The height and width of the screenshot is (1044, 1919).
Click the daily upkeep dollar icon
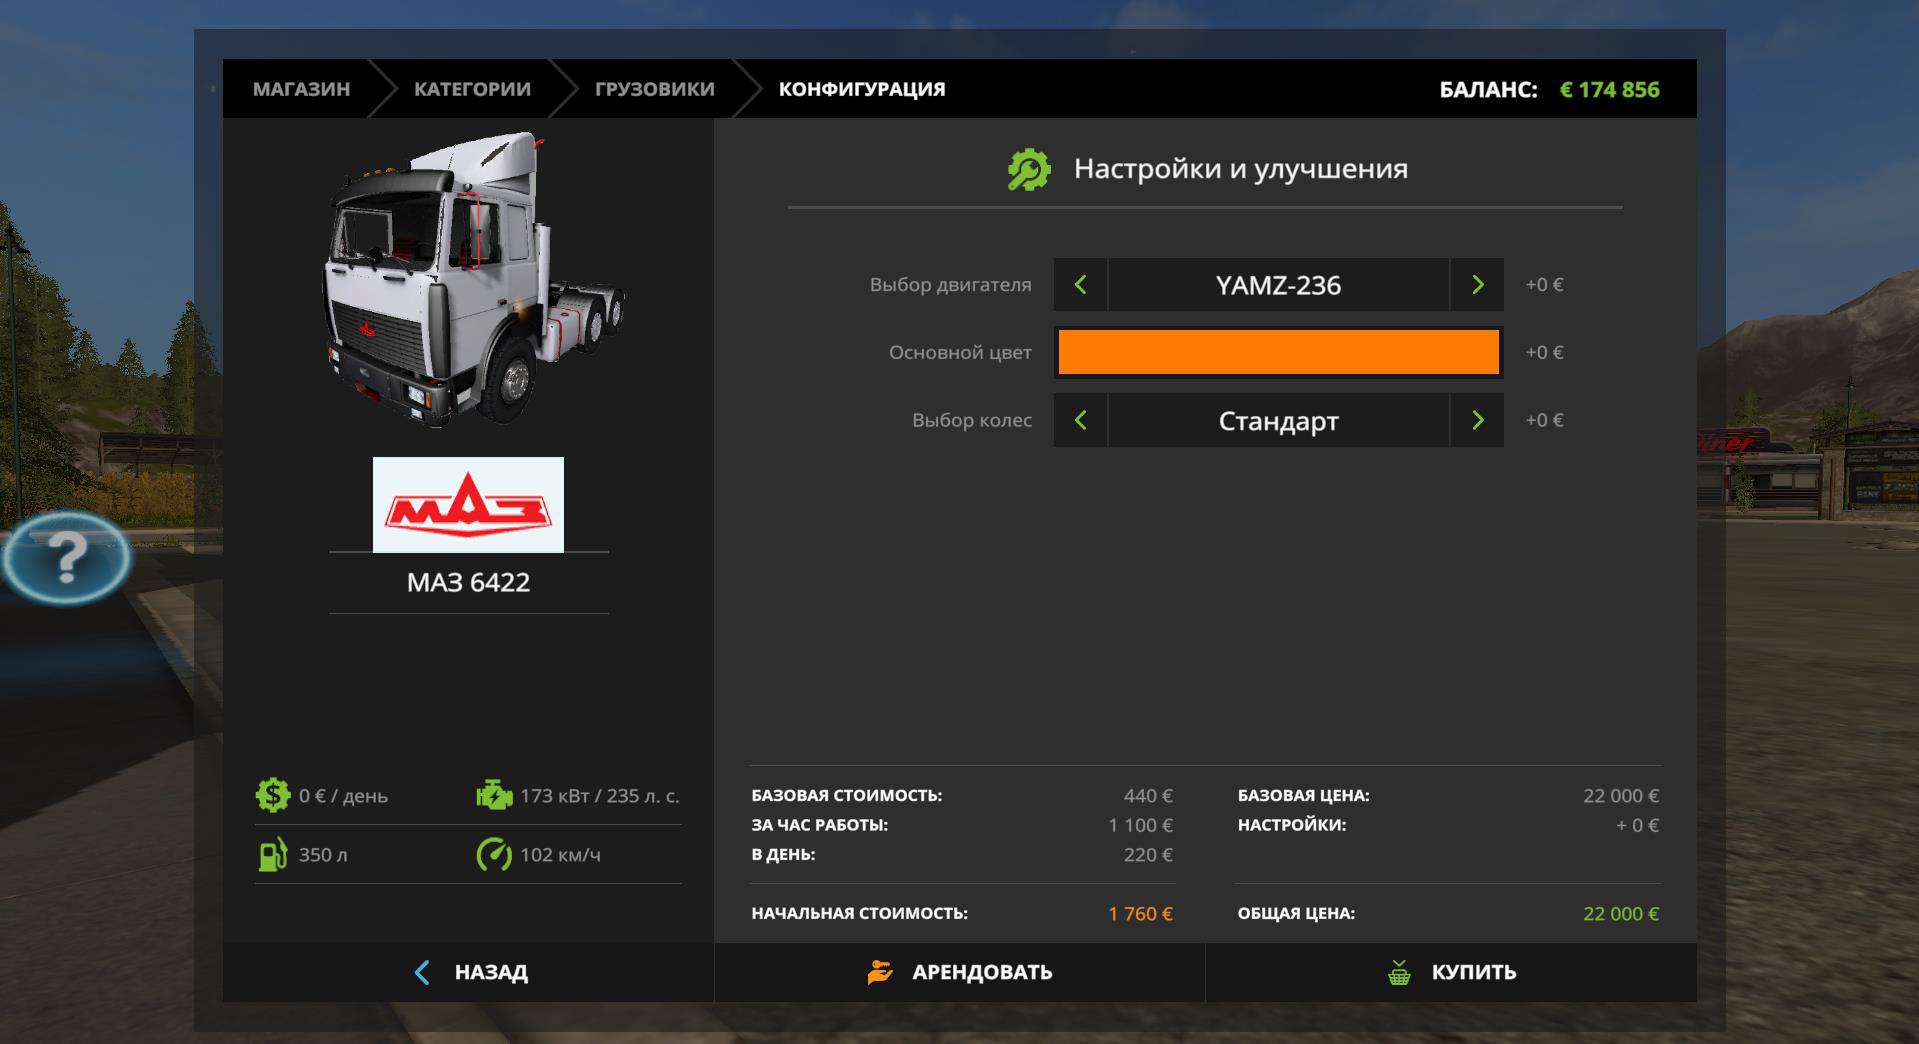pyautogui.click(x=272, y=796)
